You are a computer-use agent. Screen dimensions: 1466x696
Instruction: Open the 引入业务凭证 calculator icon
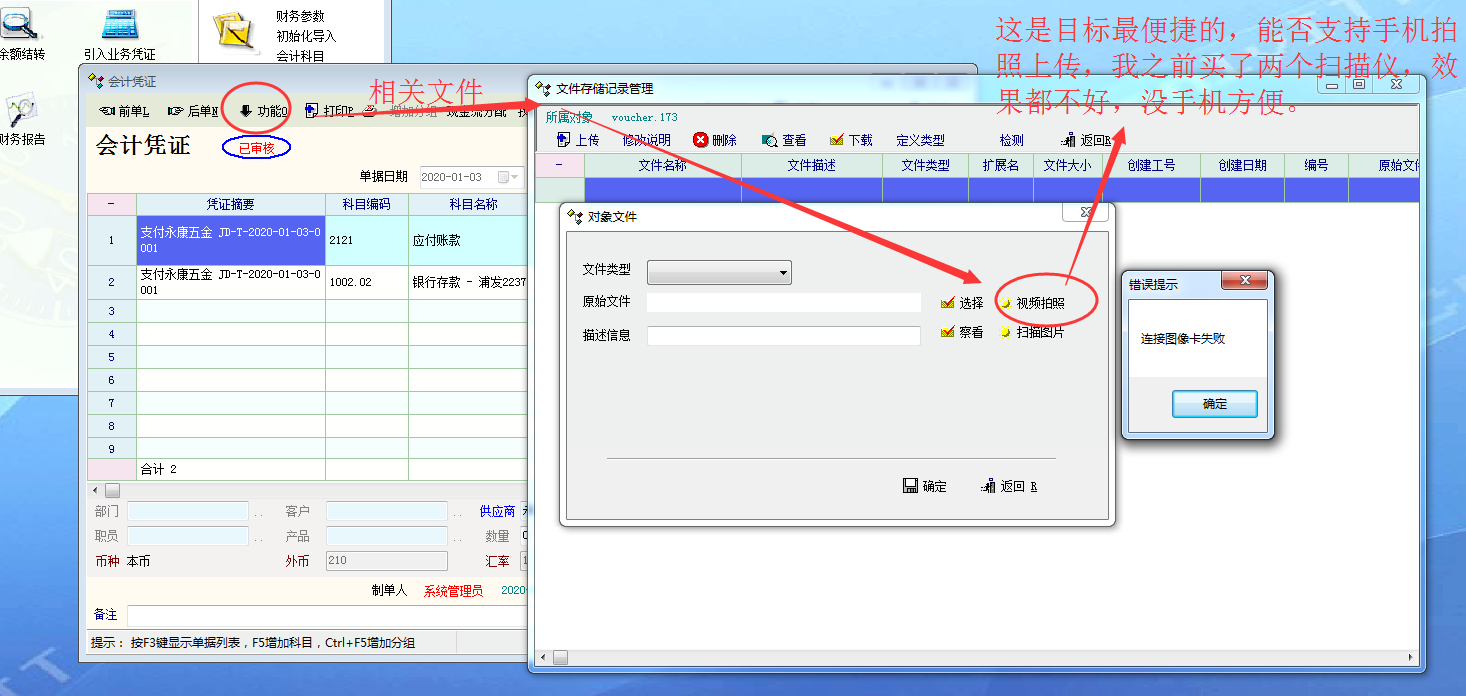tap(119, 26)
